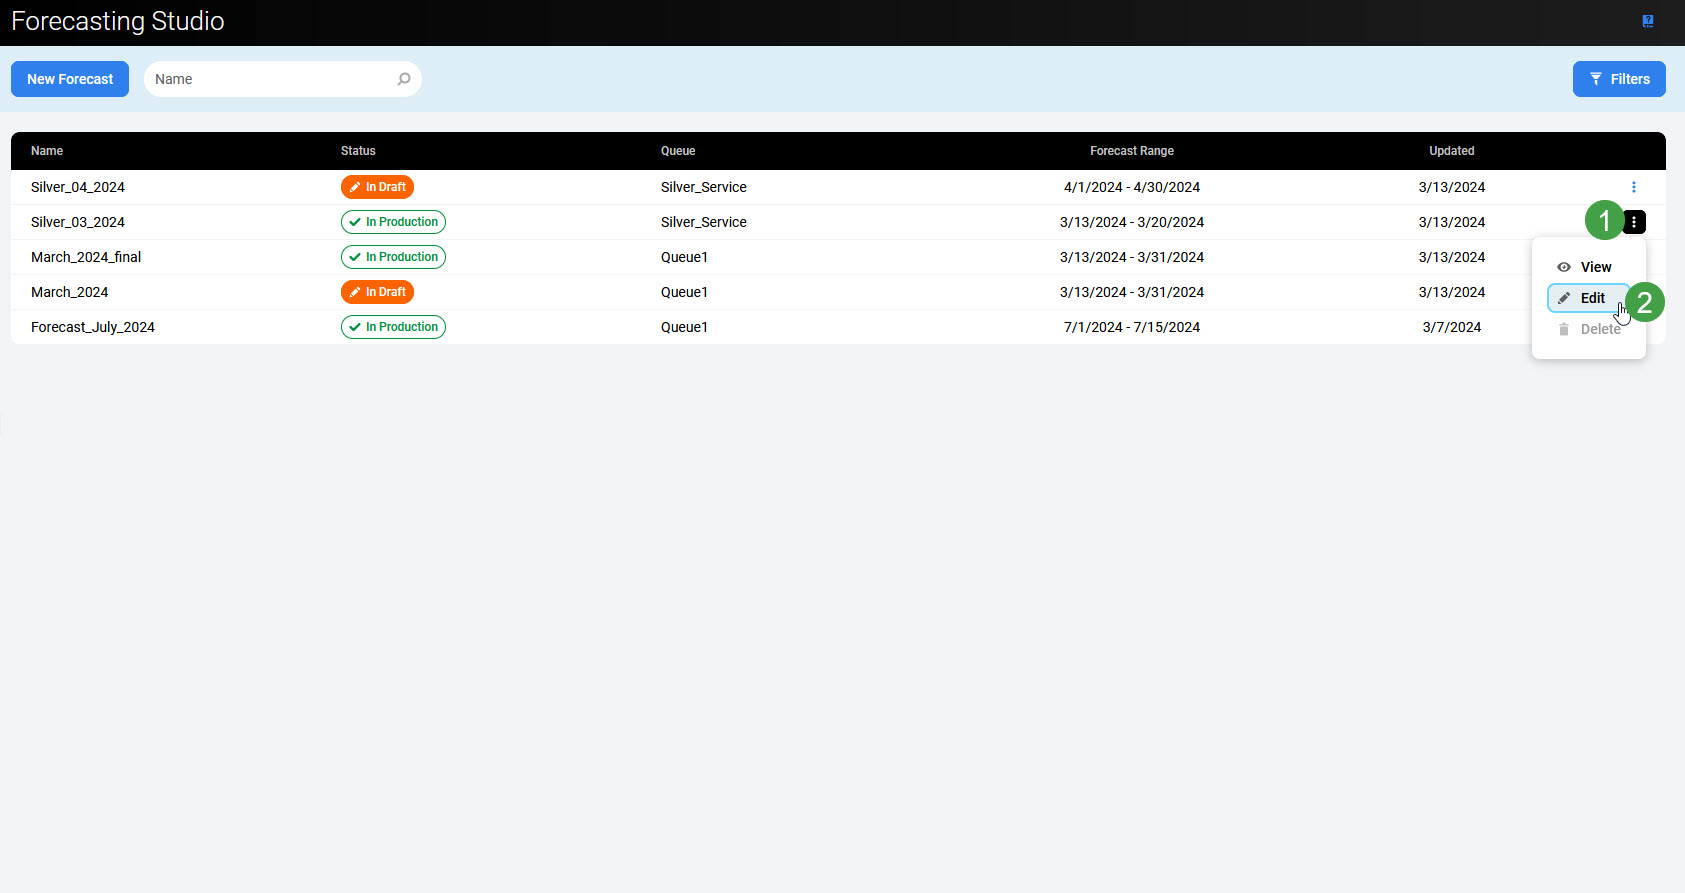The height and width of the screenshot is (893, 1685).
Task: Sort by the Name column header
Action: pos(47,151)
